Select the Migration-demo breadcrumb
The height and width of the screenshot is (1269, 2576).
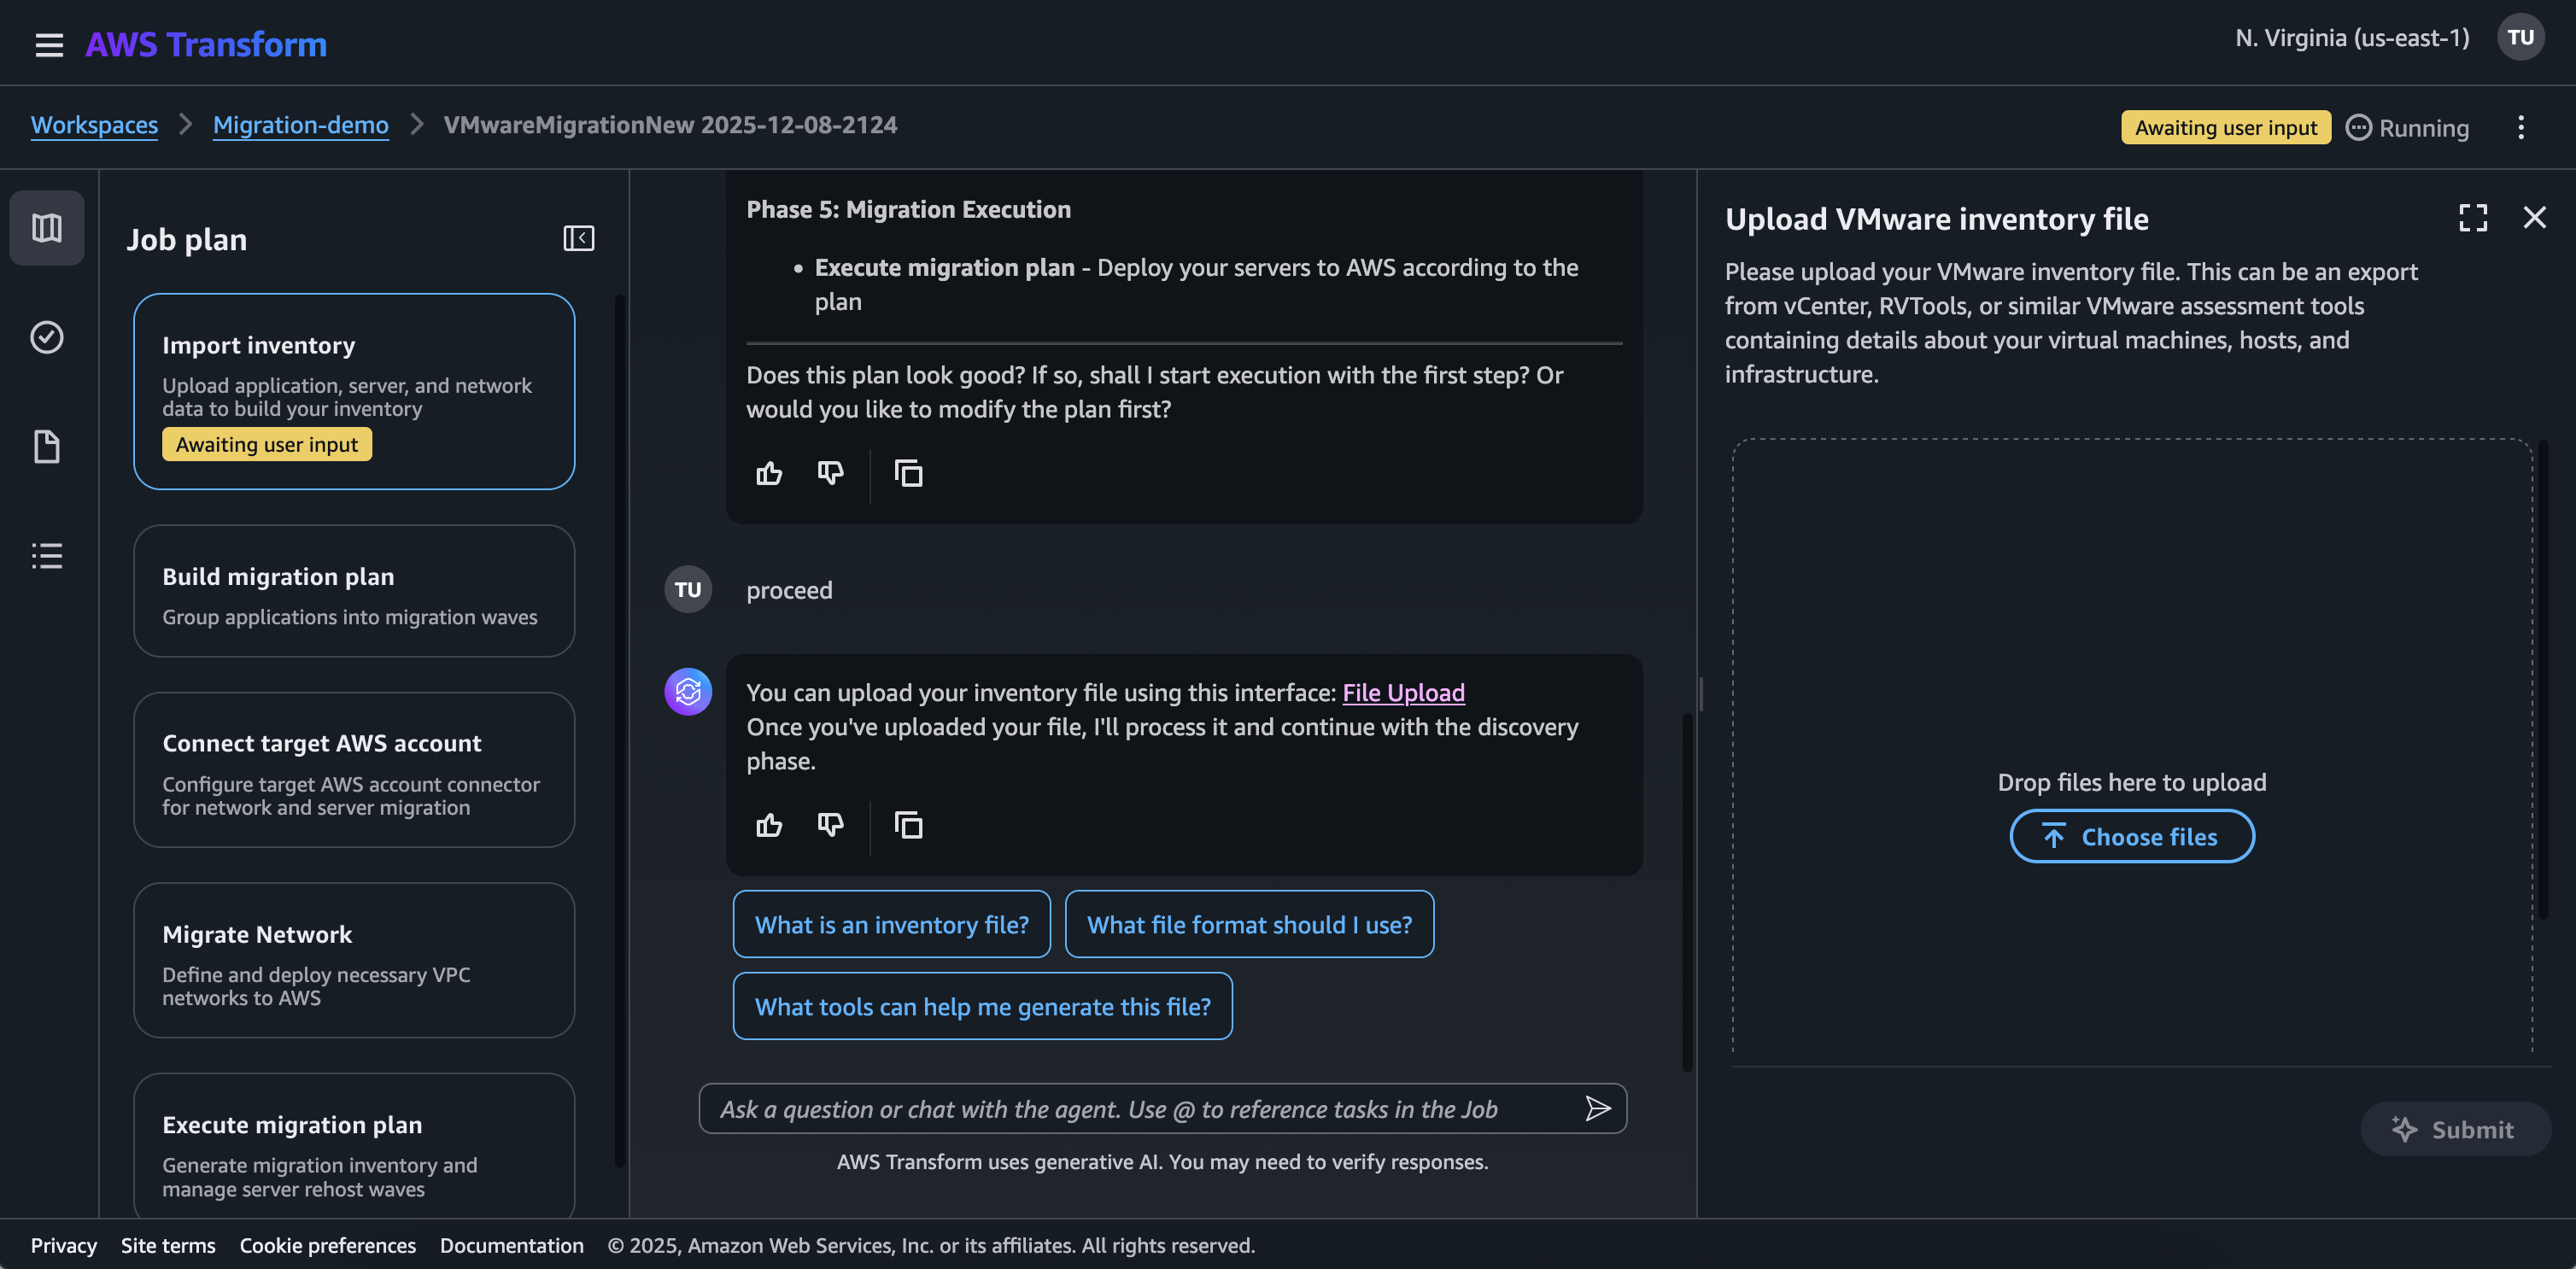click(301, 125)
